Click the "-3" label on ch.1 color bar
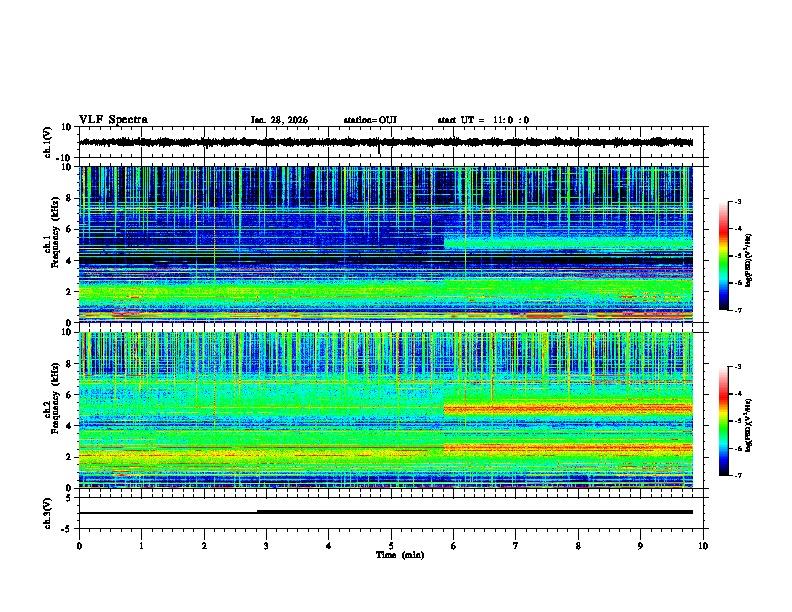The height and width of the screenshot is (612, 792). pos(738,202)
